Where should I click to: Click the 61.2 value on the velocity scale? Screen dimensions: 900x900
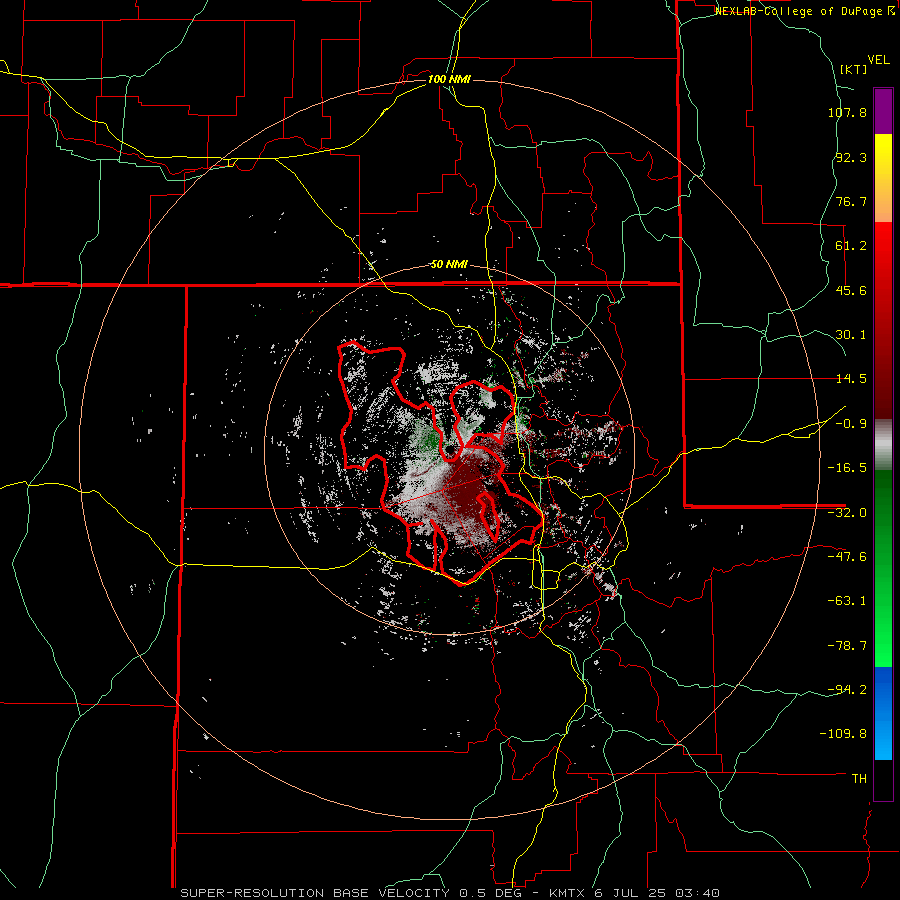pyautogui.click(x=851, y=246)
